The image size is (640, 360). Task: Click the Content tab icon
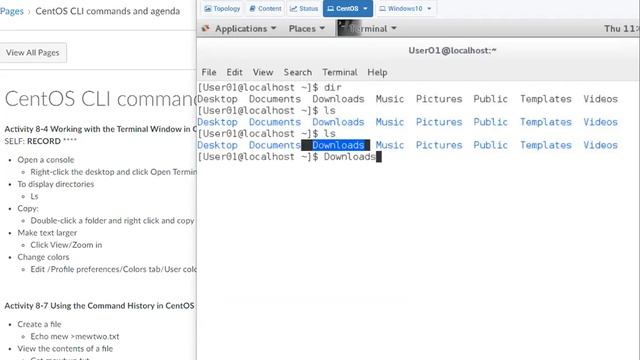[253, 9]
